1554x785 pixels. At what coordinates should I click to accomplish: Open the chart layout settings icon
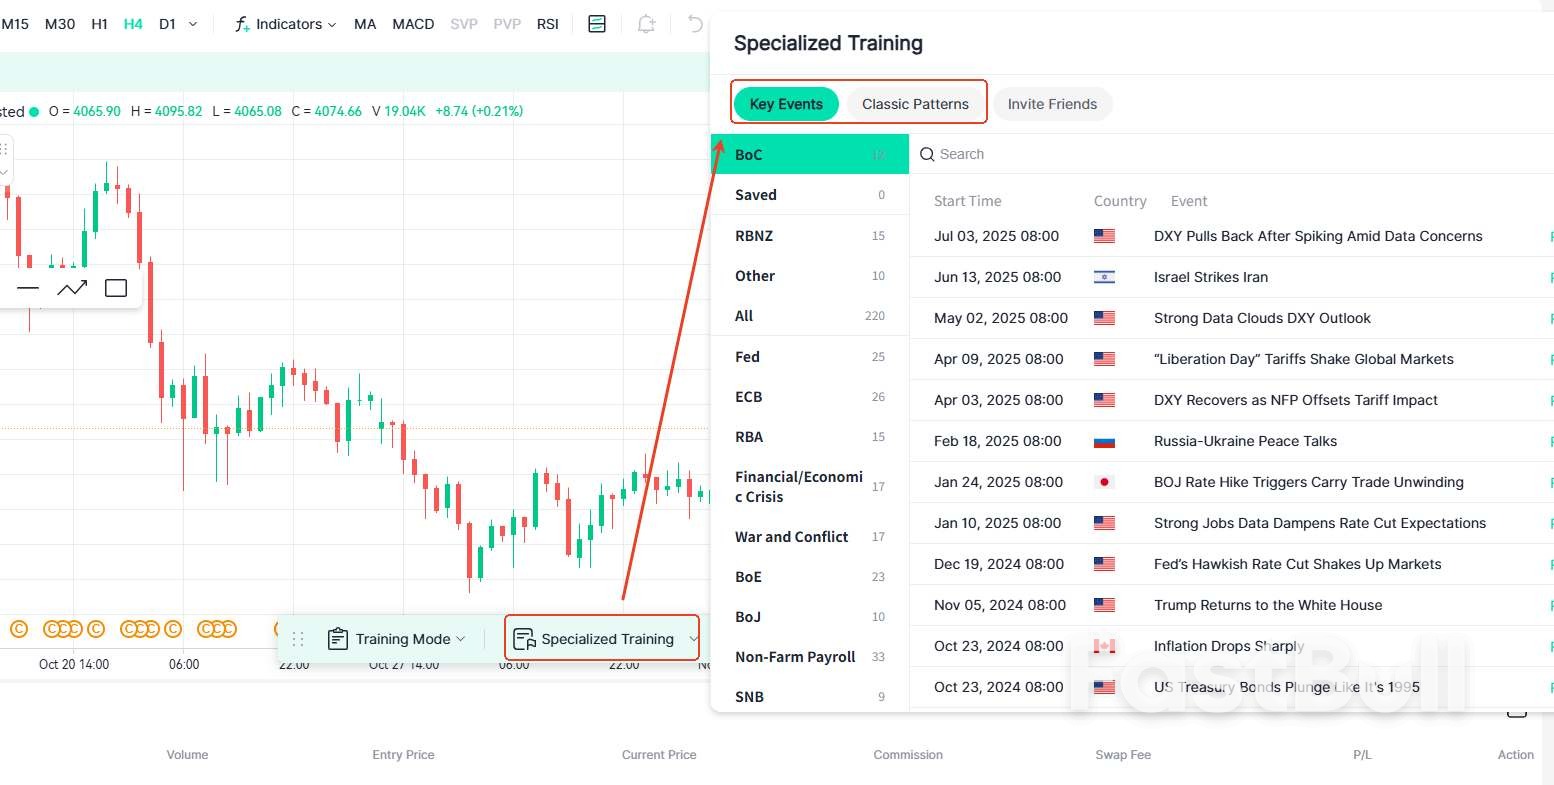click(x=596, y=23)
